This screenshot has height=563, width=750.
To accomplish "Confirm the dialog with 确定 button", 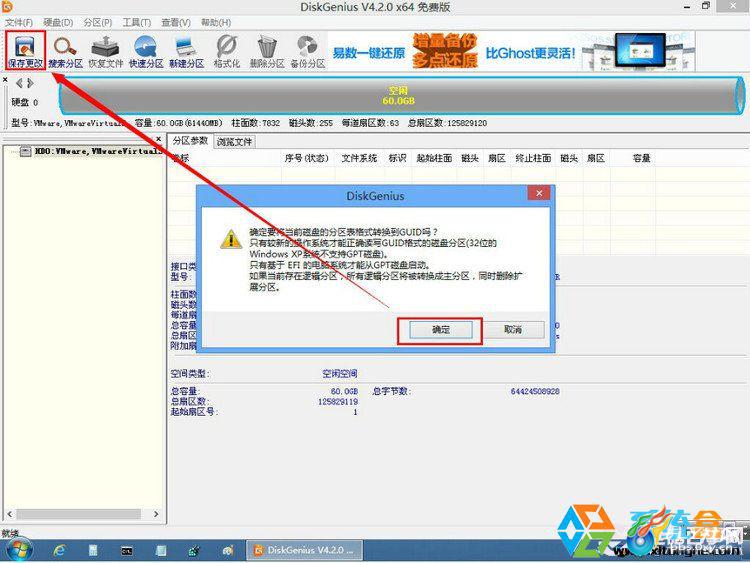I will [x=441, y=330].
